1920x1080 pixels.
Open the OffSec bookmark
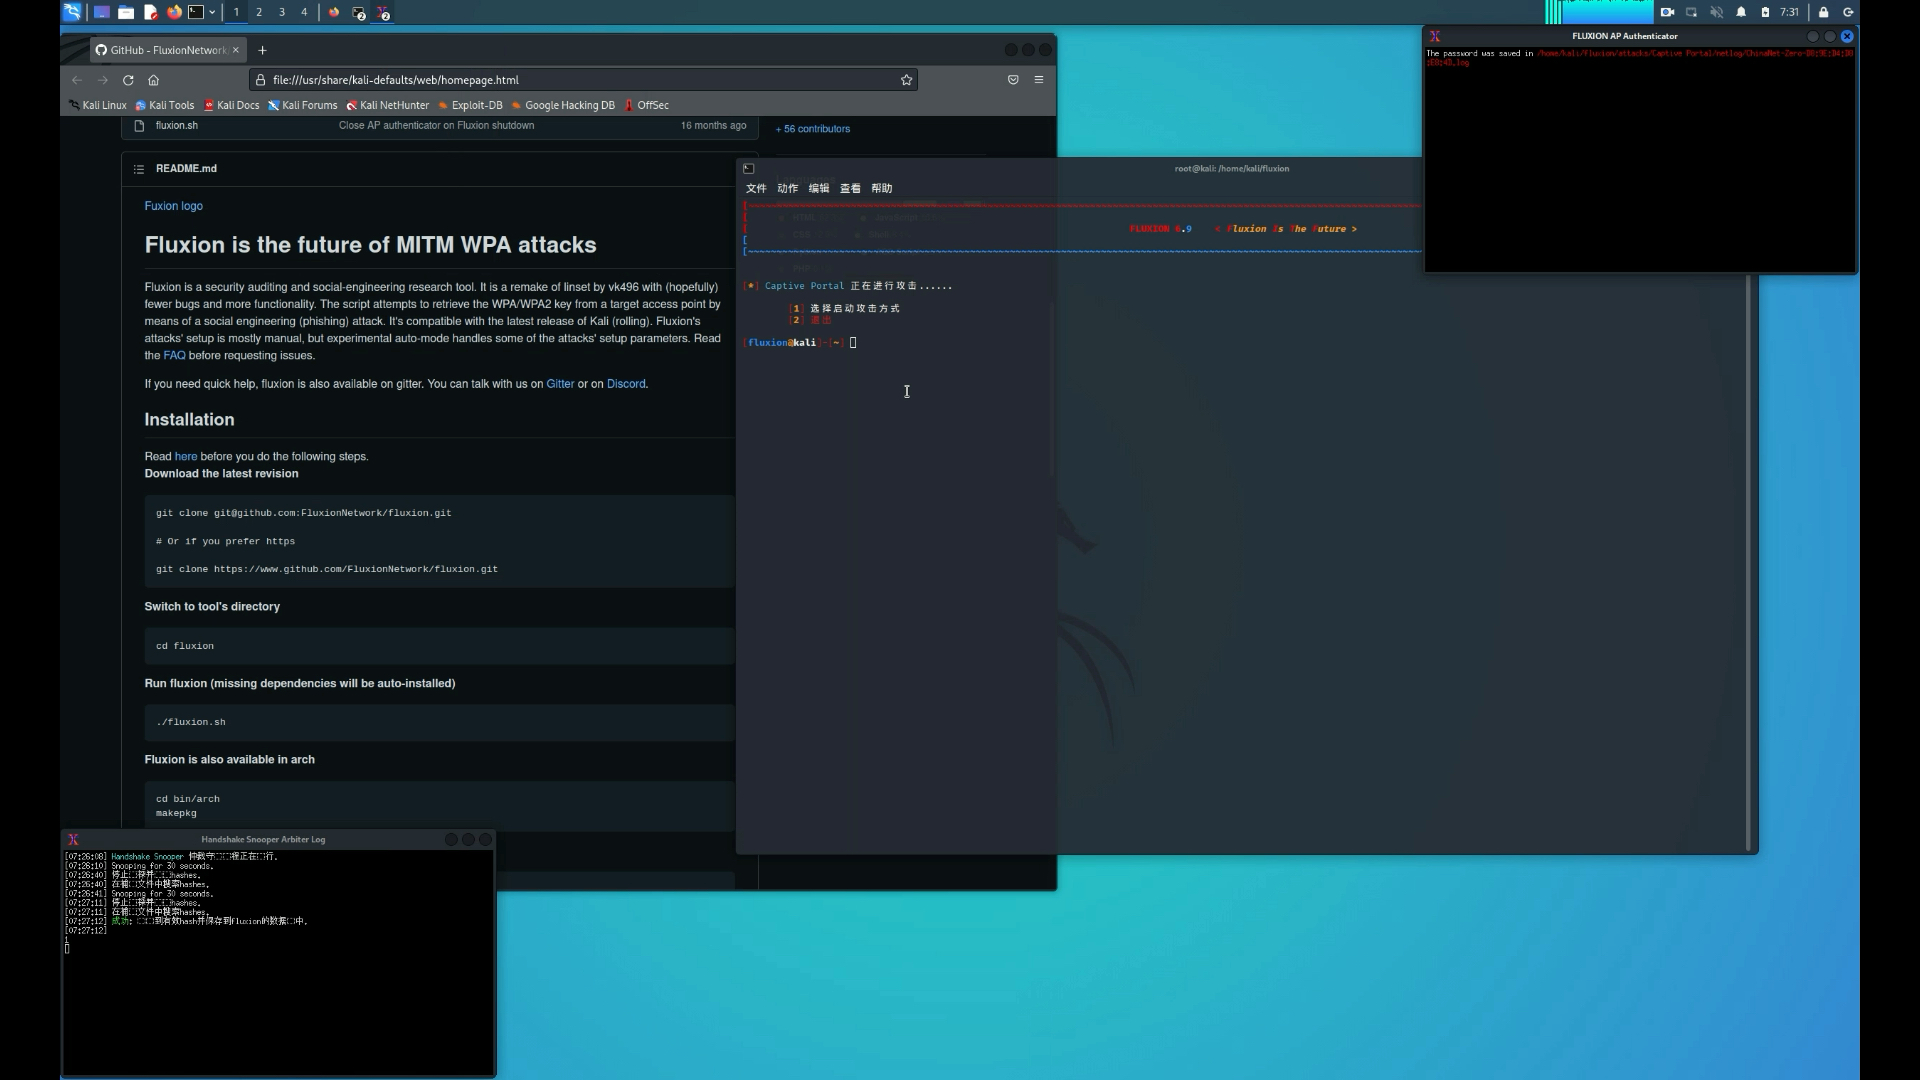point(646,105)
